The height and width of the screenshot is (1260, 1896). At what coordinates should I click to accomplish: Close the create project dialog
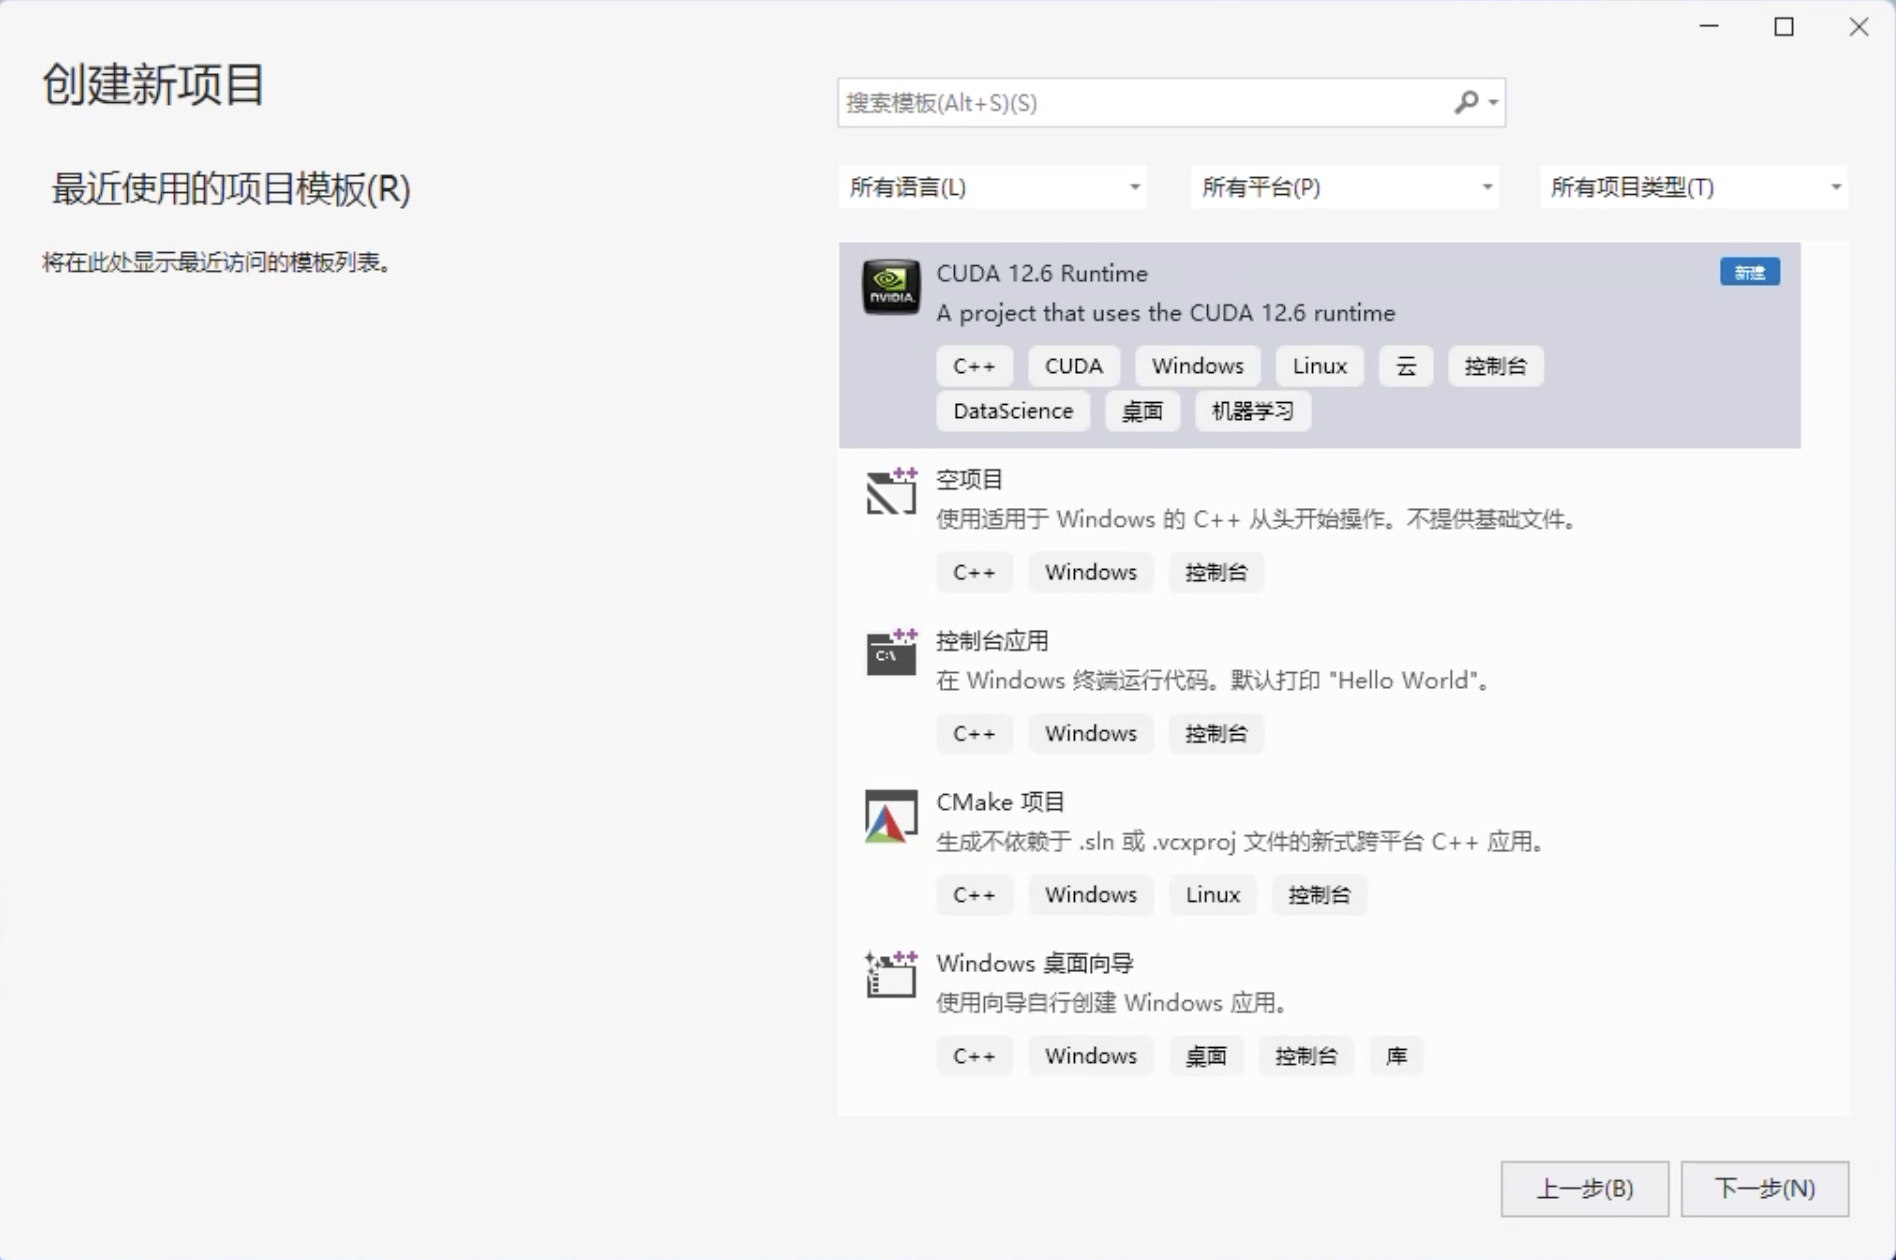pos(1859,27)
